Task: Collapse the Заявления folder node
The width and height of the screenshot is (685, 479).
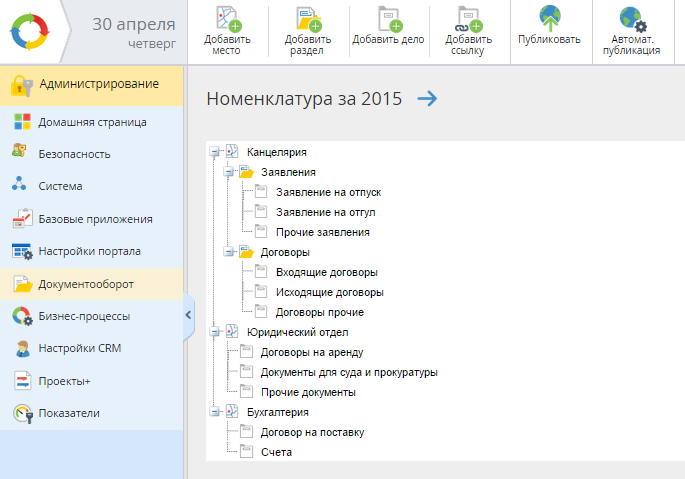Action: click(x=229, y=172)
